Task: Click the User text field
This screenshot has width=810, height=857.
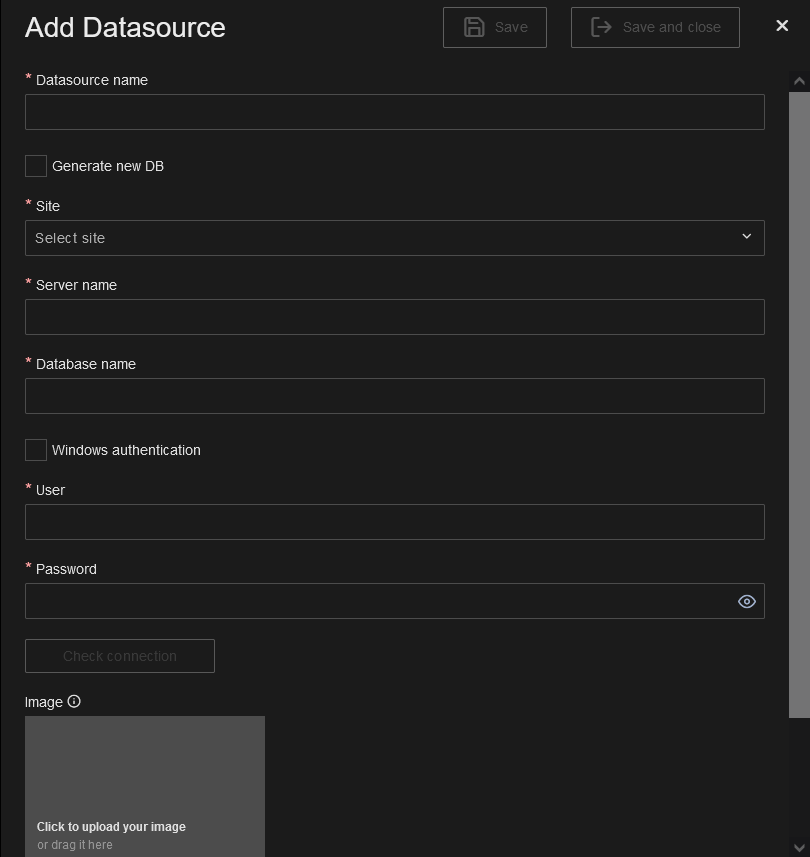Action: (394, 522)
